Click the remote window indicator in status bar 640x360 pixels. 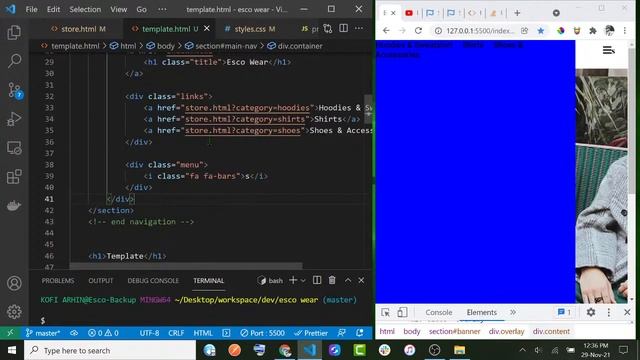click(10, 333)
